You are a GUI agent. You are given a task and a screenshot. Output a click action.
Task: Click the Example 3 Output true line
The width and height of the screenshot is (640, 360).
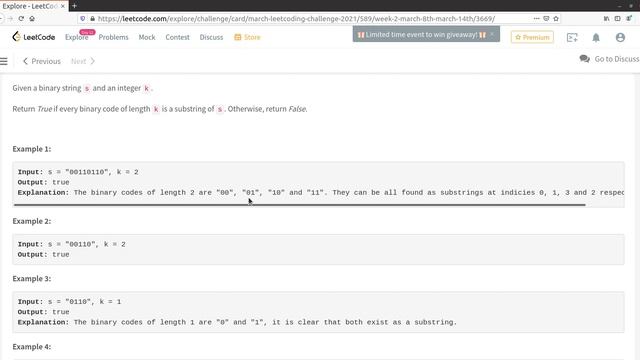point(43,312)
